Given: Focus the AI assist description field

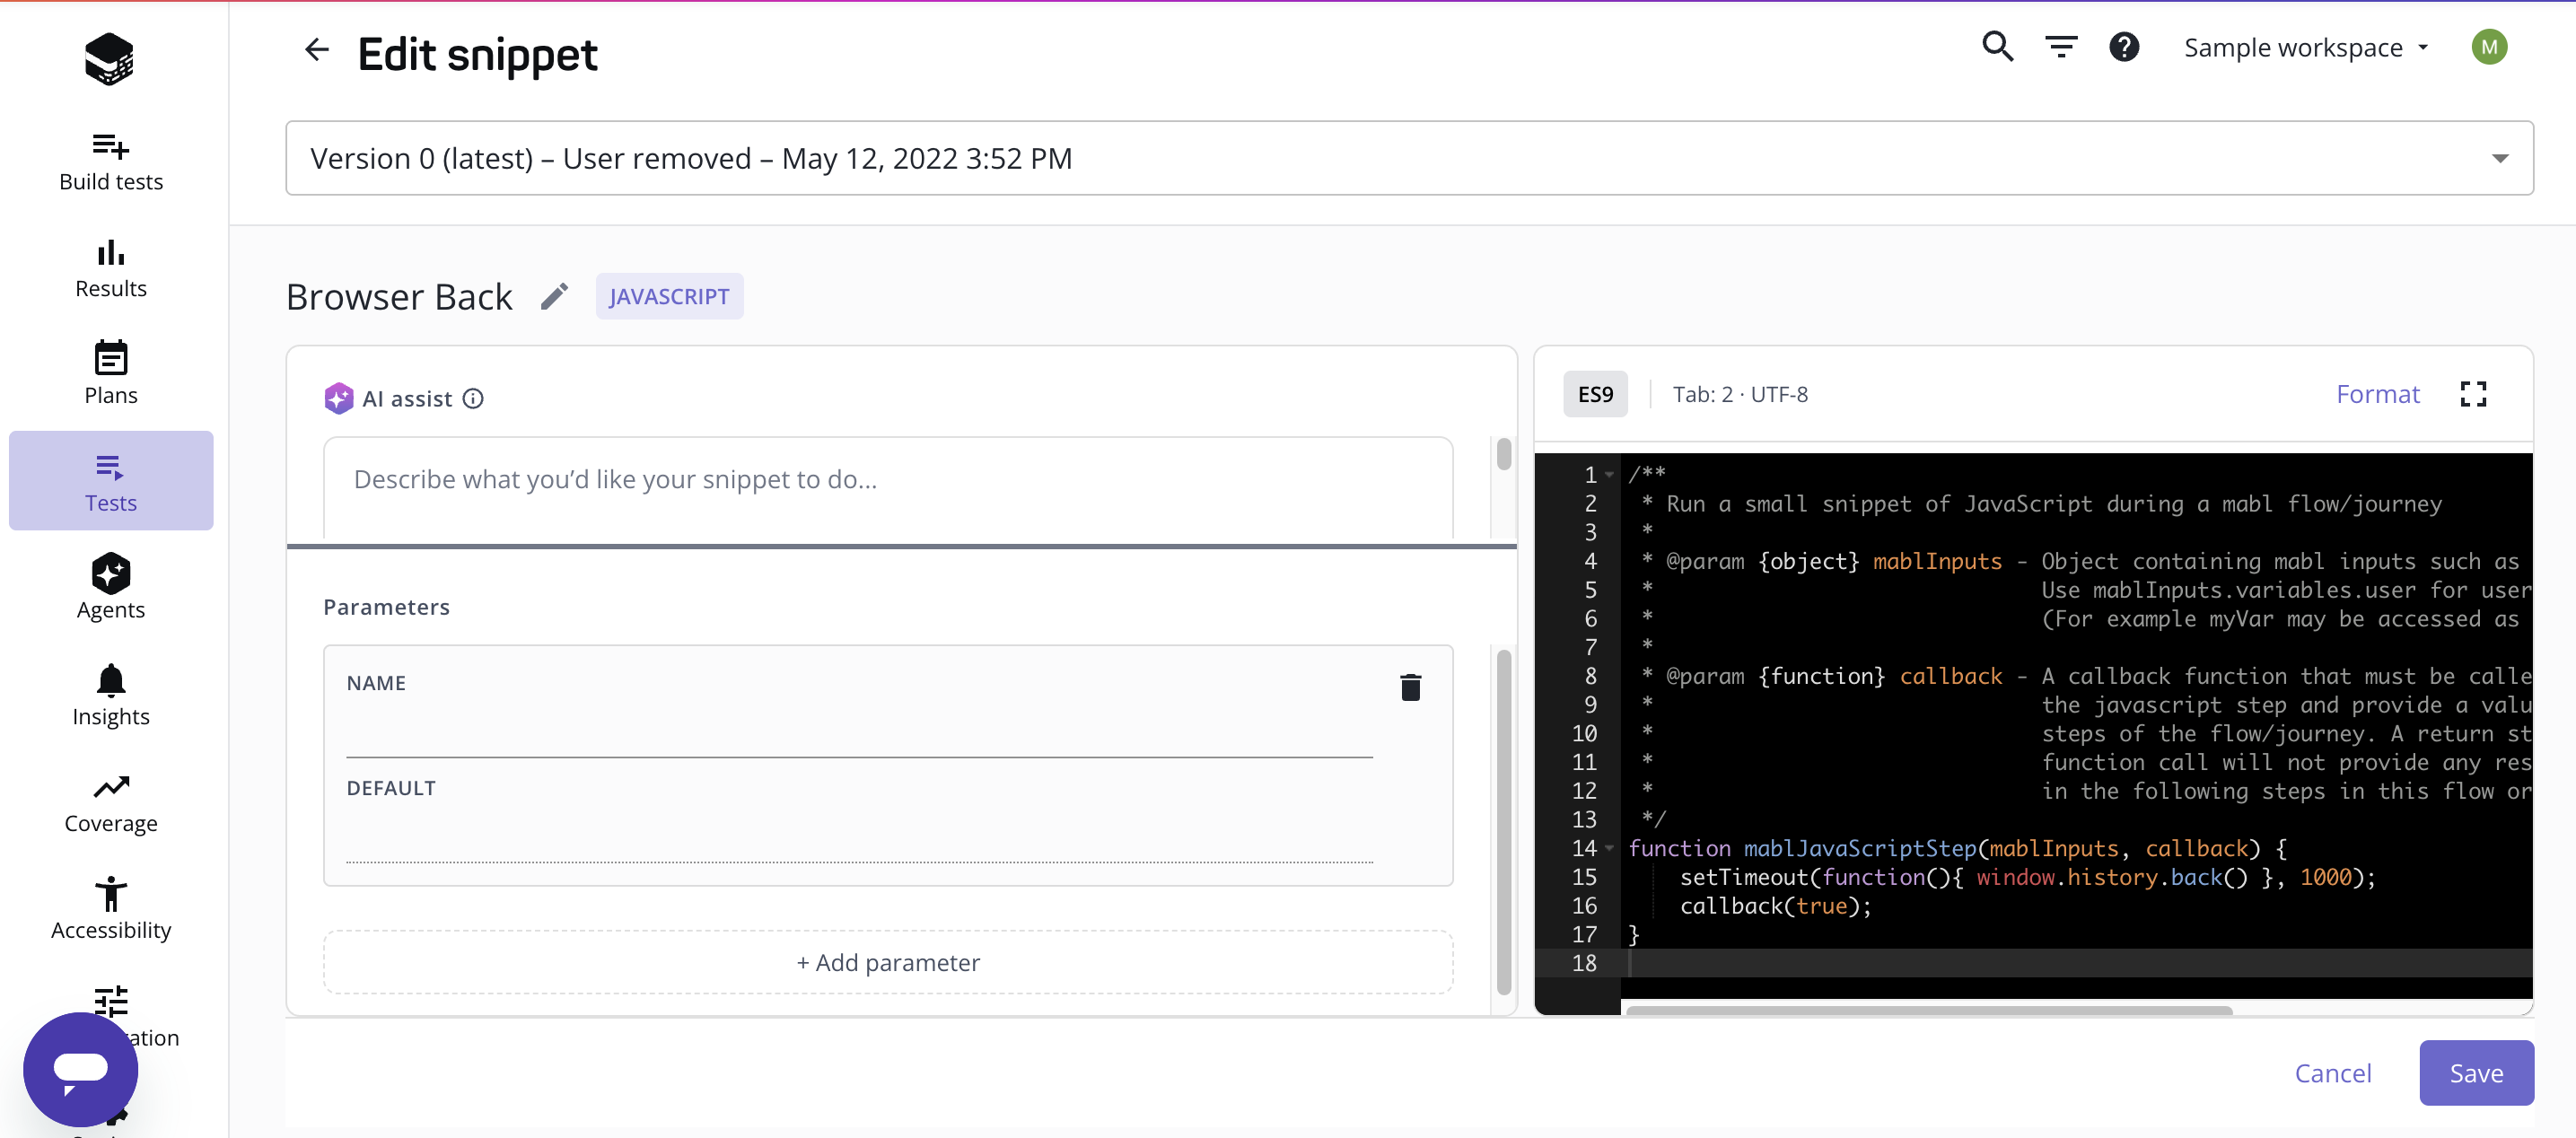Looking at the screenshot, I should point(888,488).
